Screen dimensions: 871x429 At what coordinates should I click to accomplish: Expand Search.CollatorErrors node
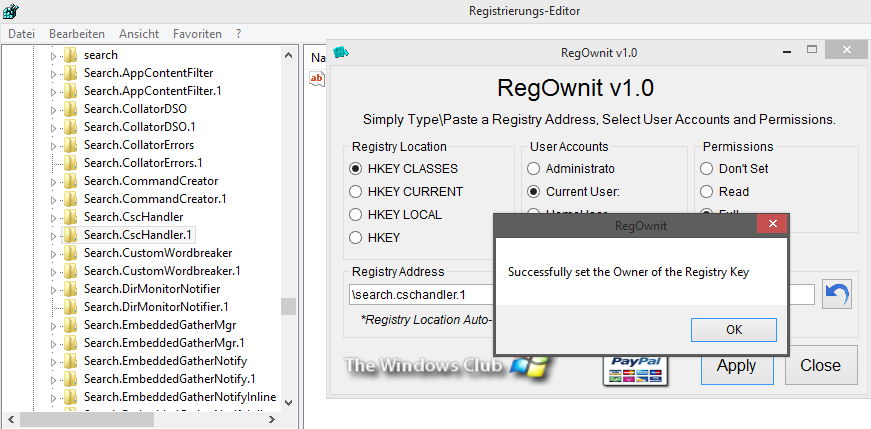coord(53,146)
